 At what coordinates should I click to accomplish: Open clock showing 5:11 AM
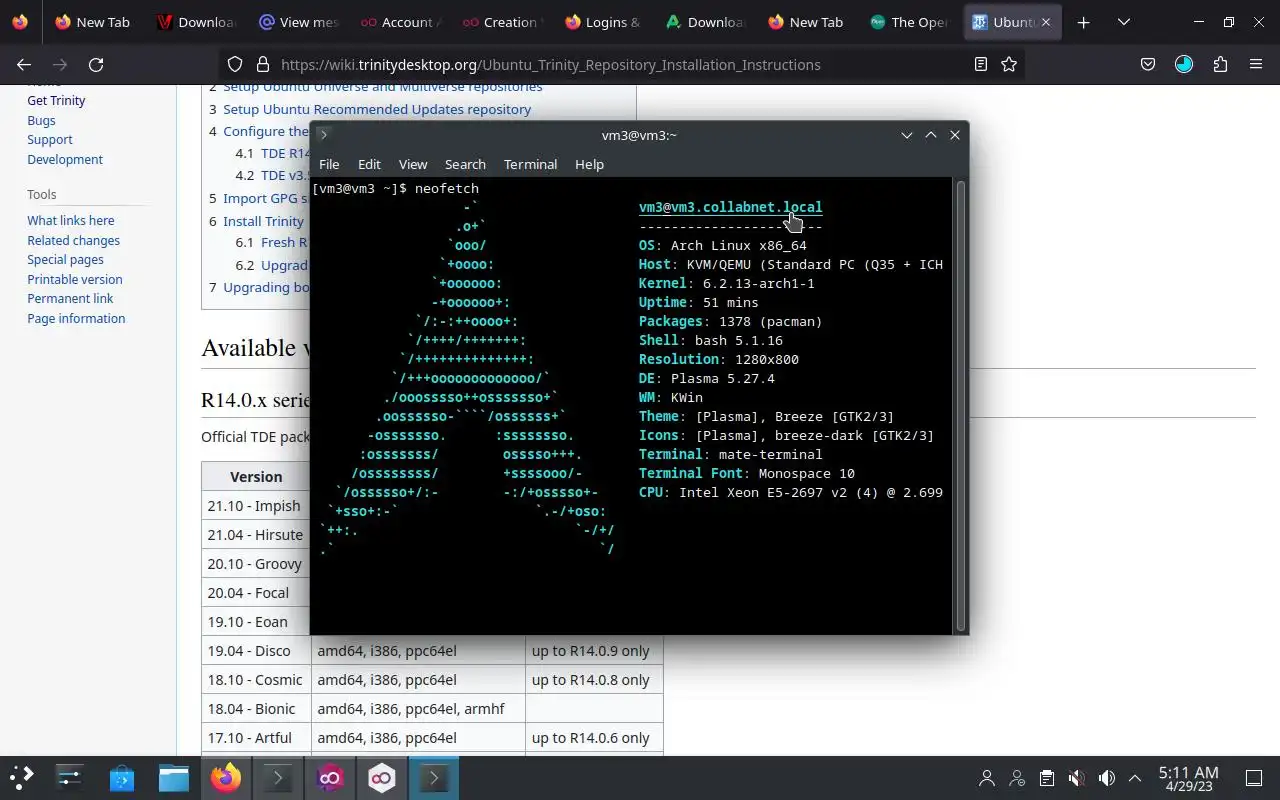click(x=1188, y=778)
